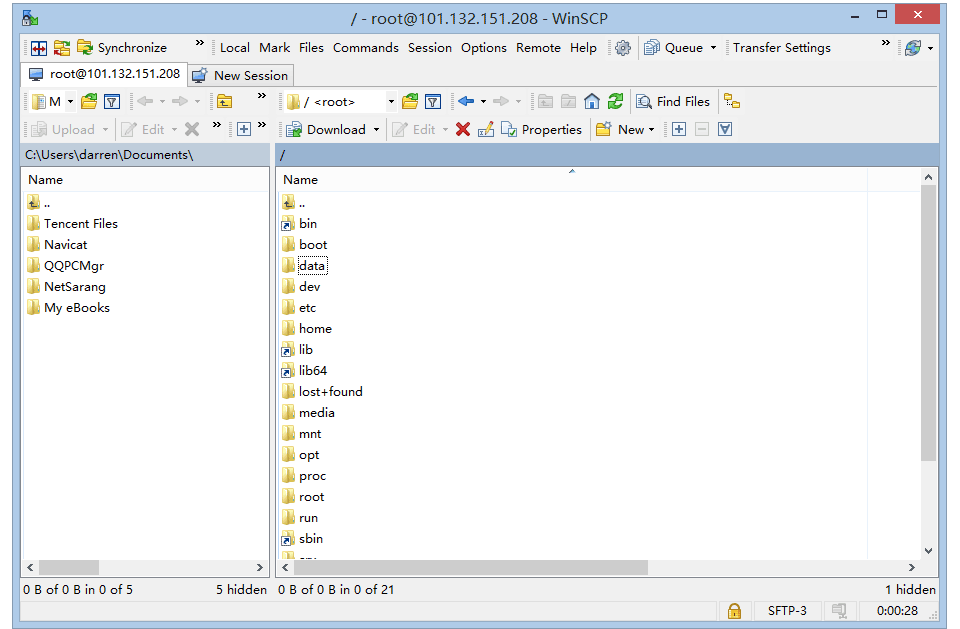Image resolution: width=960 pixels, height=629 pixels.
Task: Click the SFTP-3 protocol status indicator
Action: coord(787,611)
